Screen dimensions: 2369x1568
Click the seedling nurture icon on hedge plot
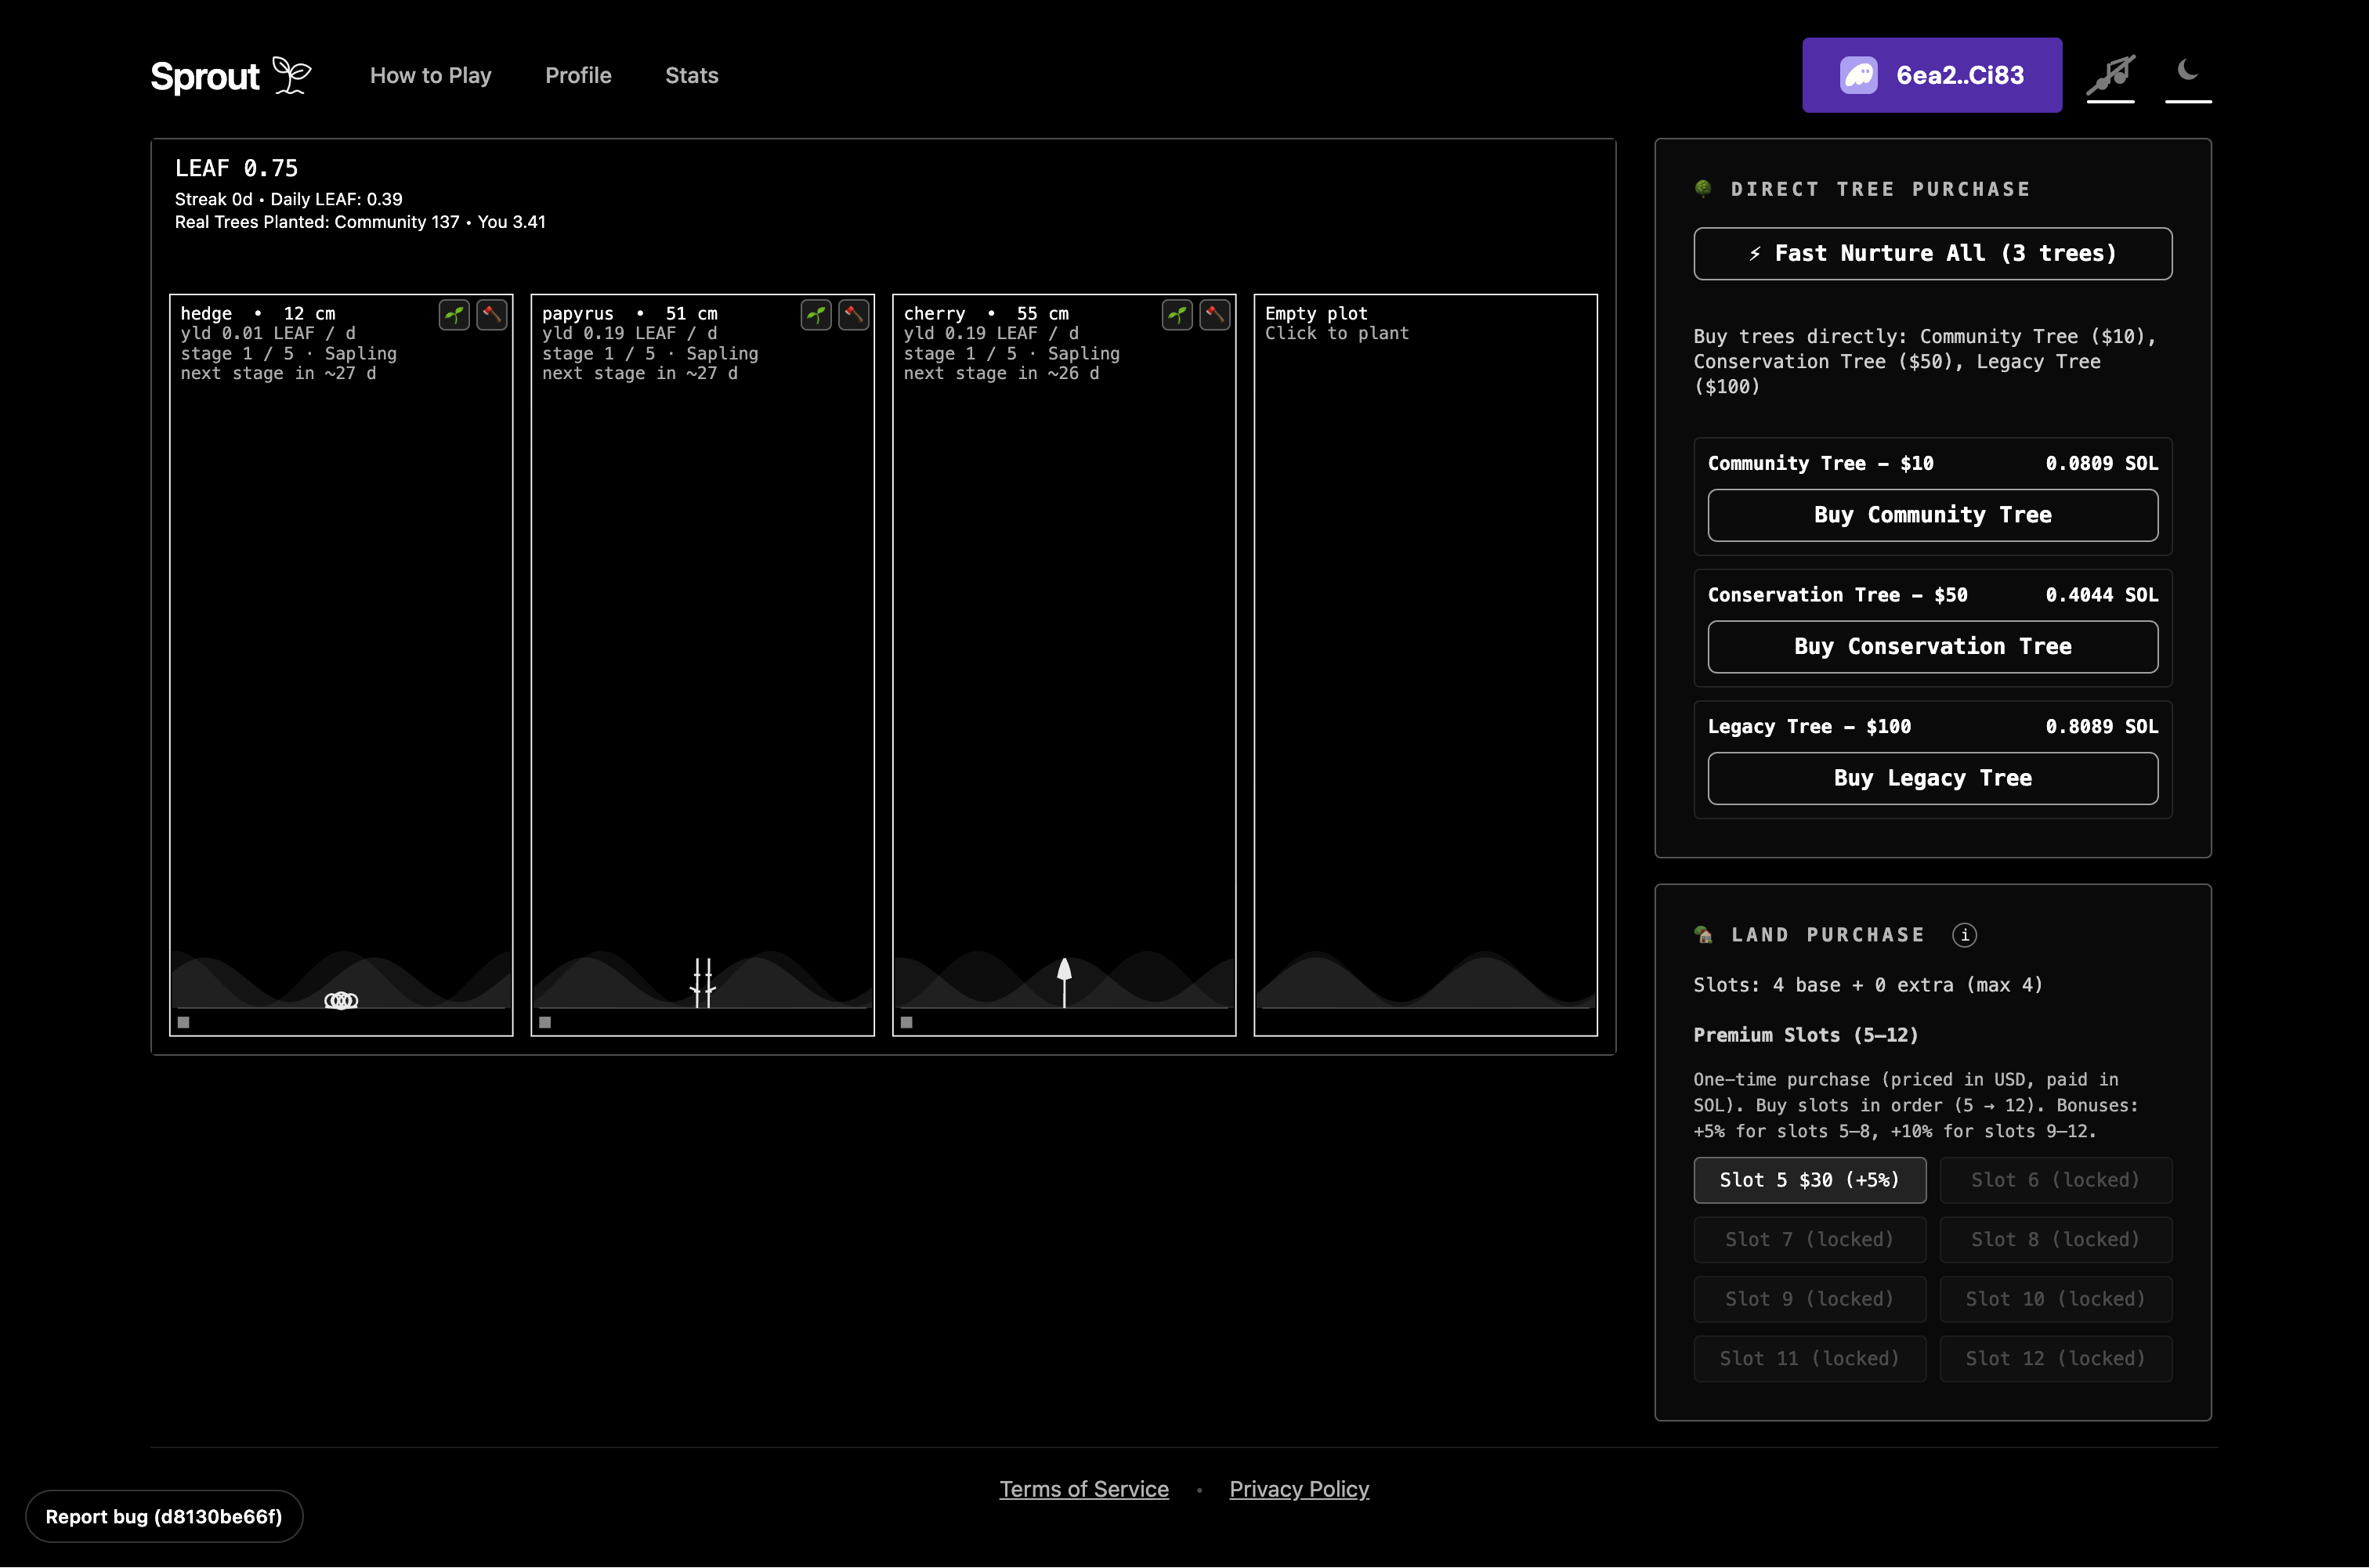pyautogui.click(x=454, y=315)
